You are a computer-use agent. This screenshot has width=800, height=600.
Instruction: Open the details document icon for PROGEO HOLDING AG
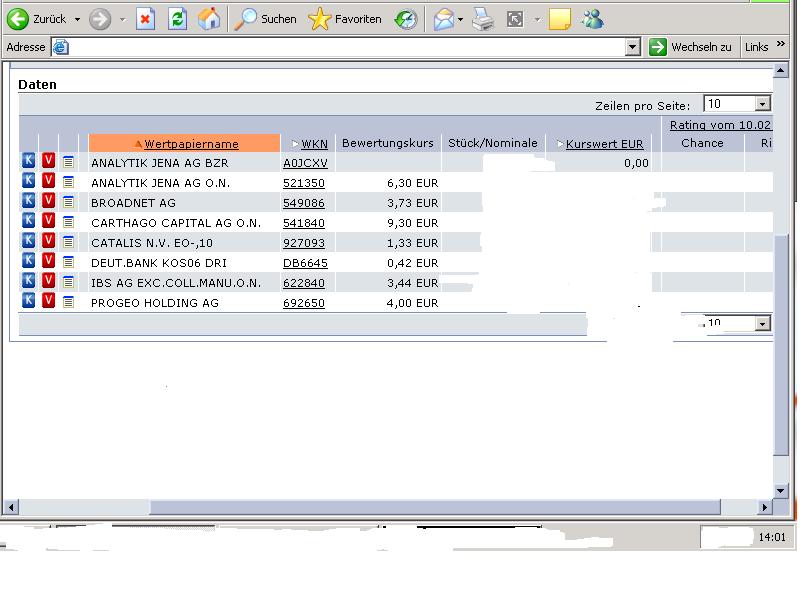pos(68,301)
